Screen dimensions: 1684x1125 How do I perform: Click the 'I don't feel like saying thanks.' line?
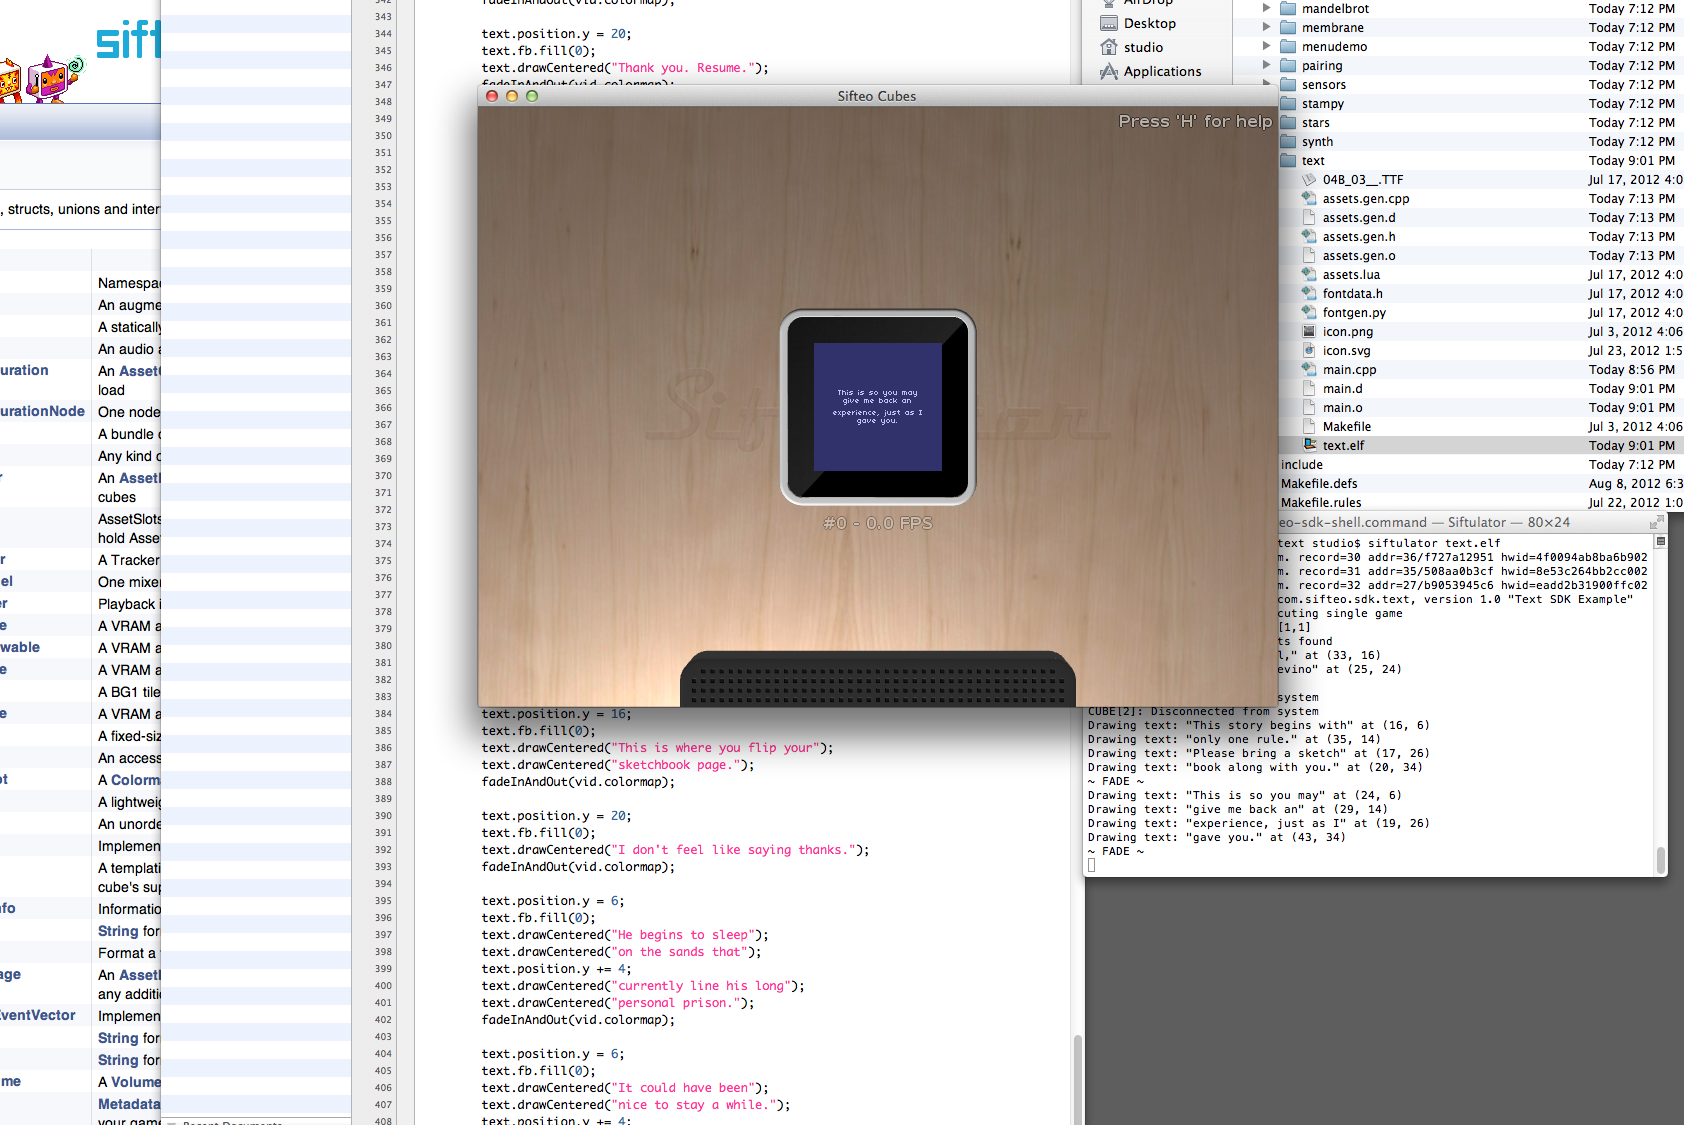click(675, 850)
